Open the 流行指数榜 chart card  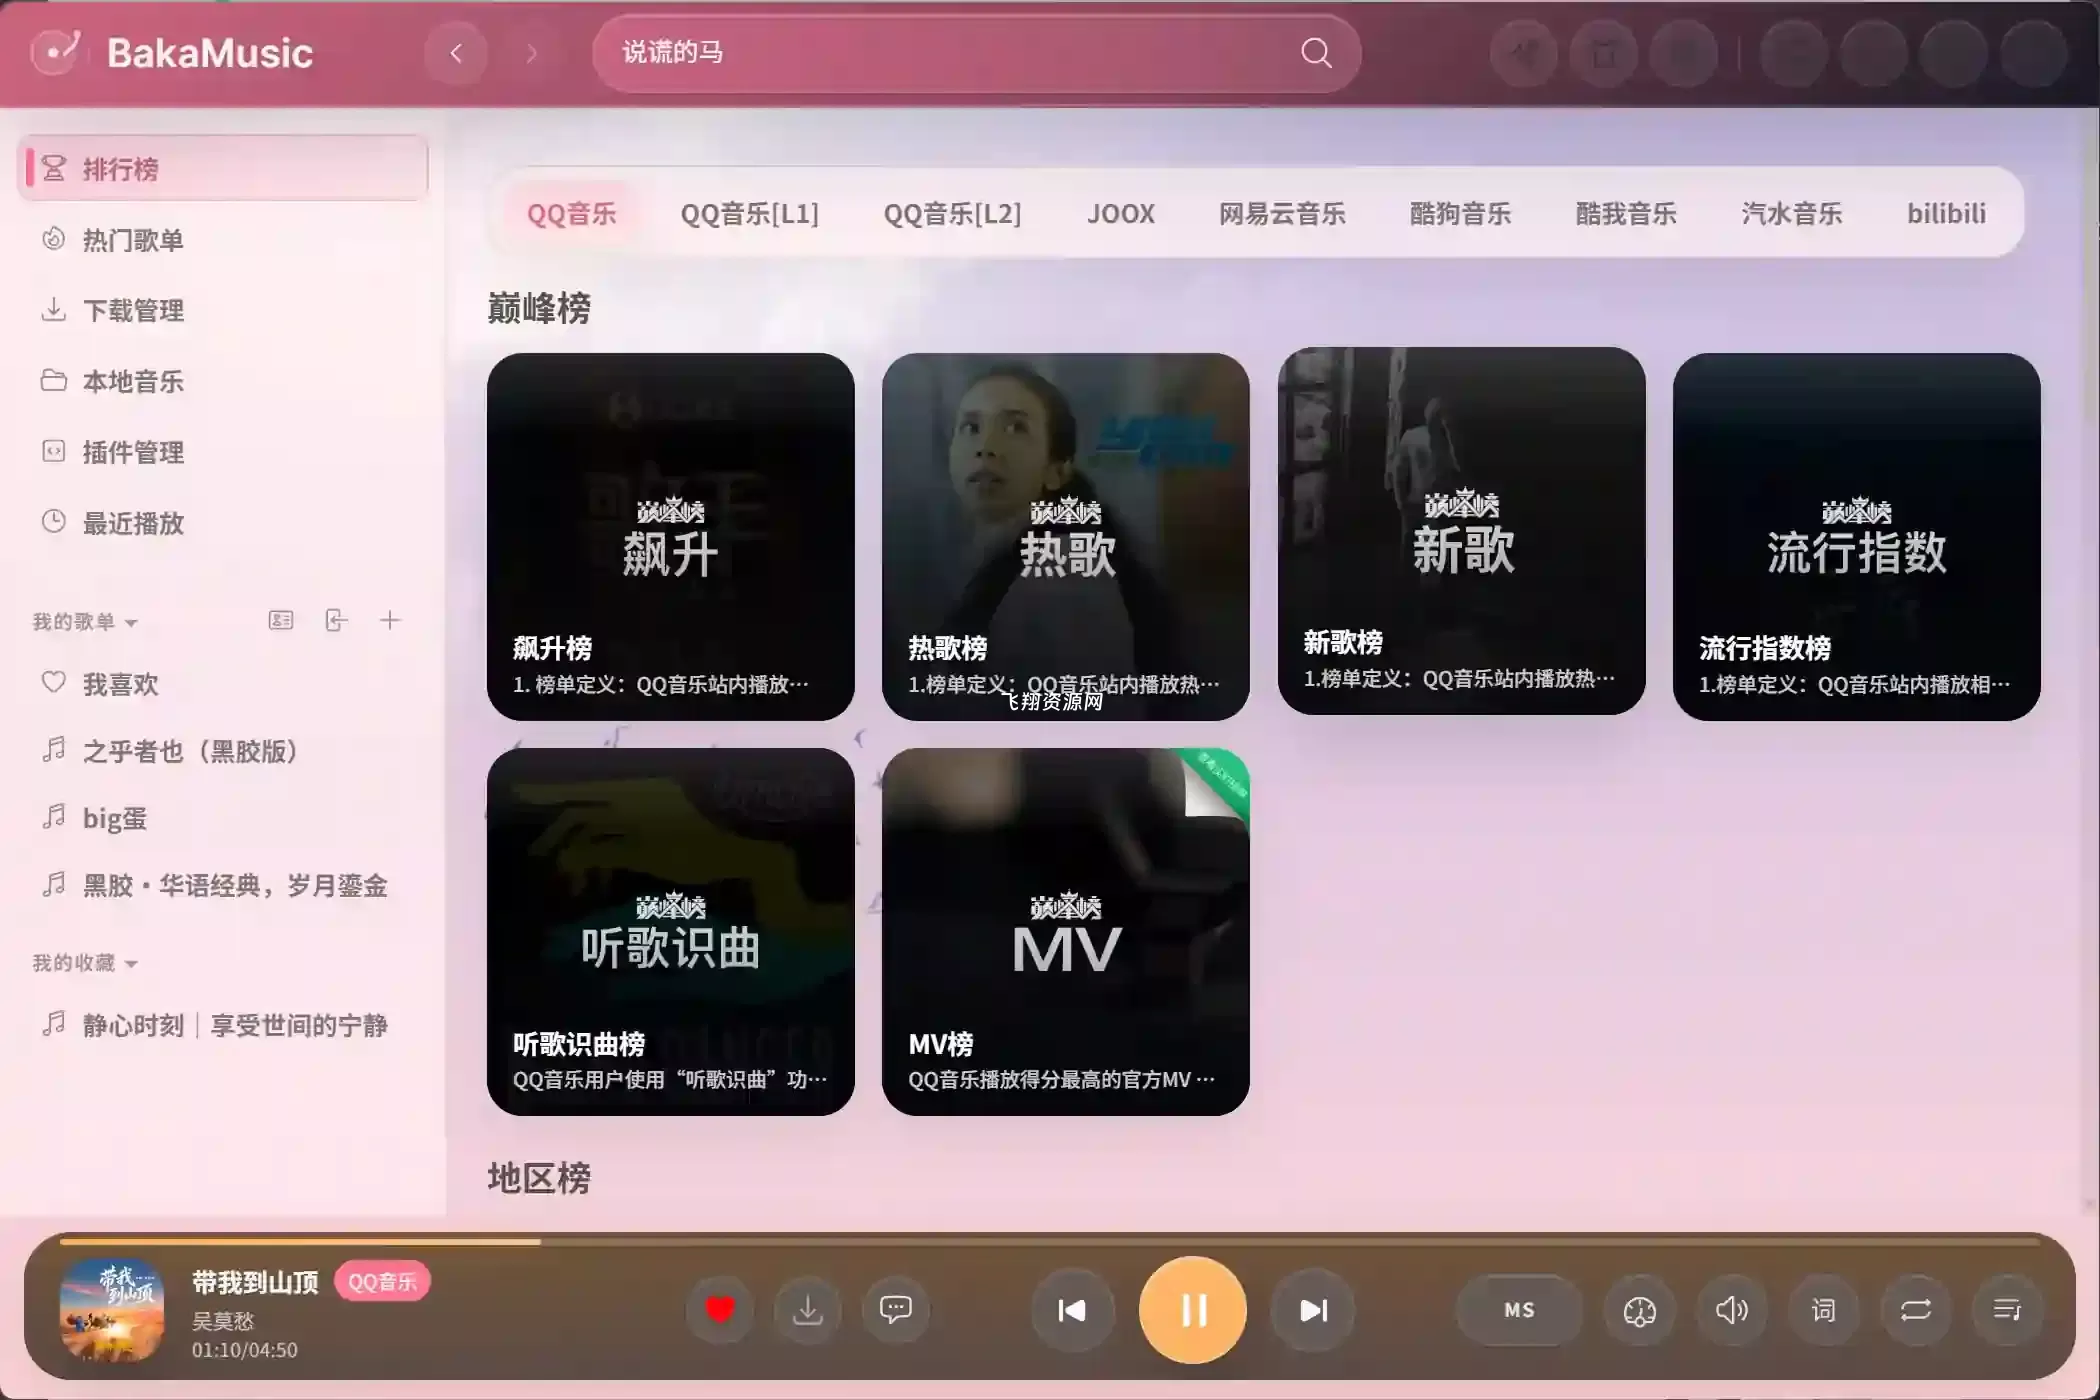(1857, 536)
